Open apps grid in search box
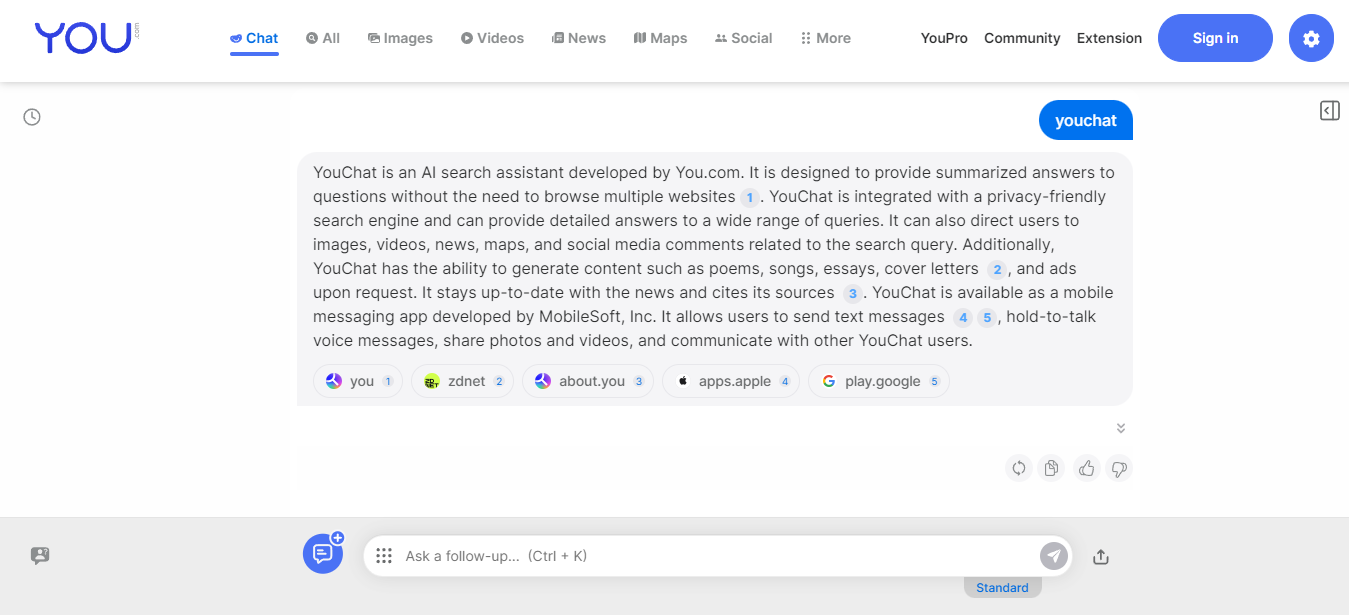Image resolution: width=1349 pixels, height=615 pixels. pos(384,556)
